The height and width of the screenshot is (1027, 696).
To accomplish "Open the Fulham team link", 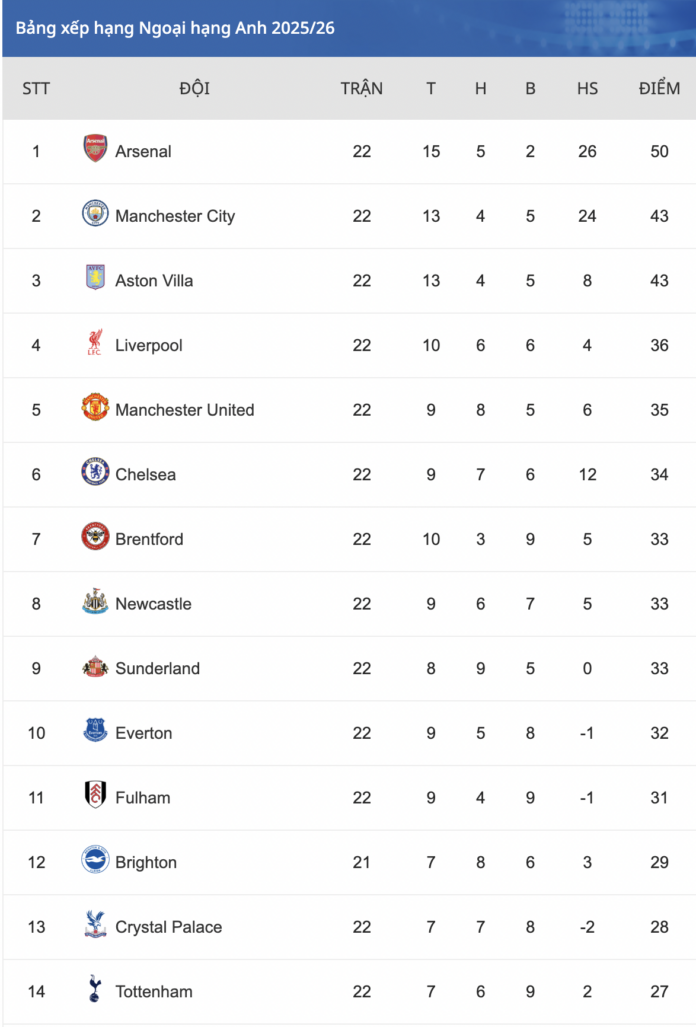I will click(x=142, y=797).
